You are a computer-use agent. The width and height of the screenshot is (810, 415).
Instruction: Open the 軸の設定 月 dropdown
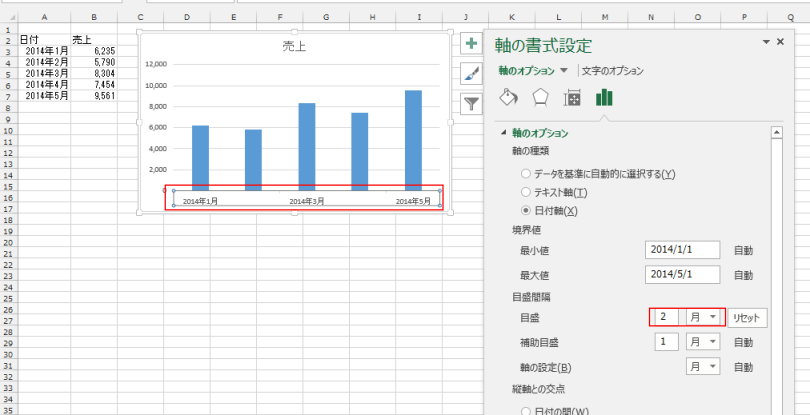(x=703, y=367)
